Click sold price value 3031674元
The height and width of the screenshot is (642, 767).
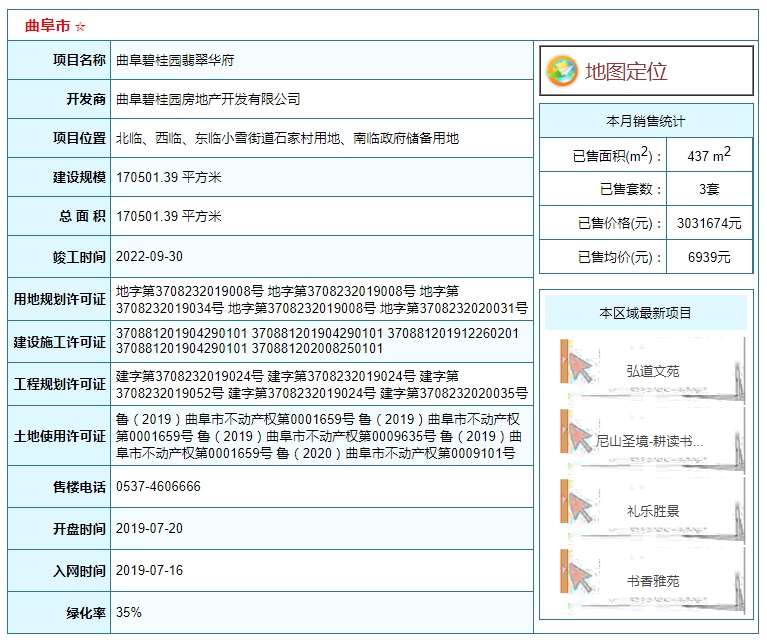point(709,224)
